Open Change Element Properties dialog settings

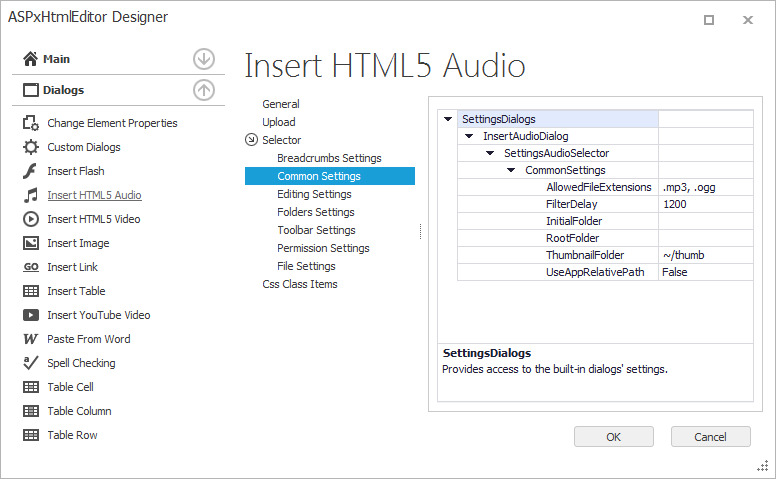coord(112,123)
